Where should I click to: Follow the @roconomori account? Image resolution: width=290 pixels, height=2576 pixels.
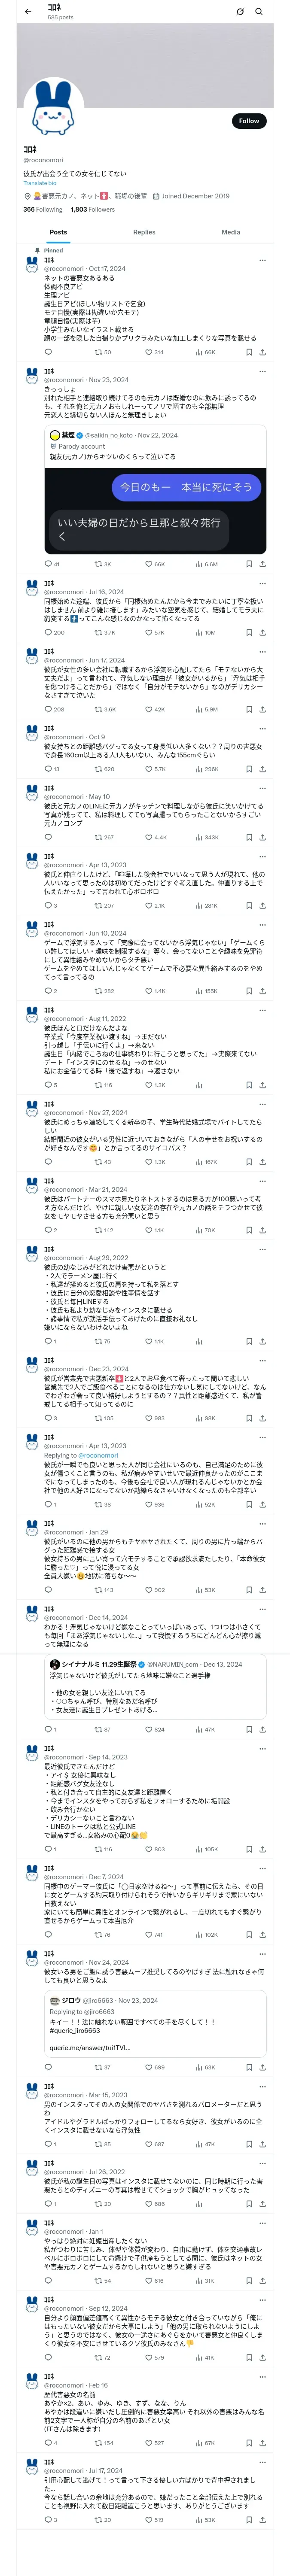(249, 121)
